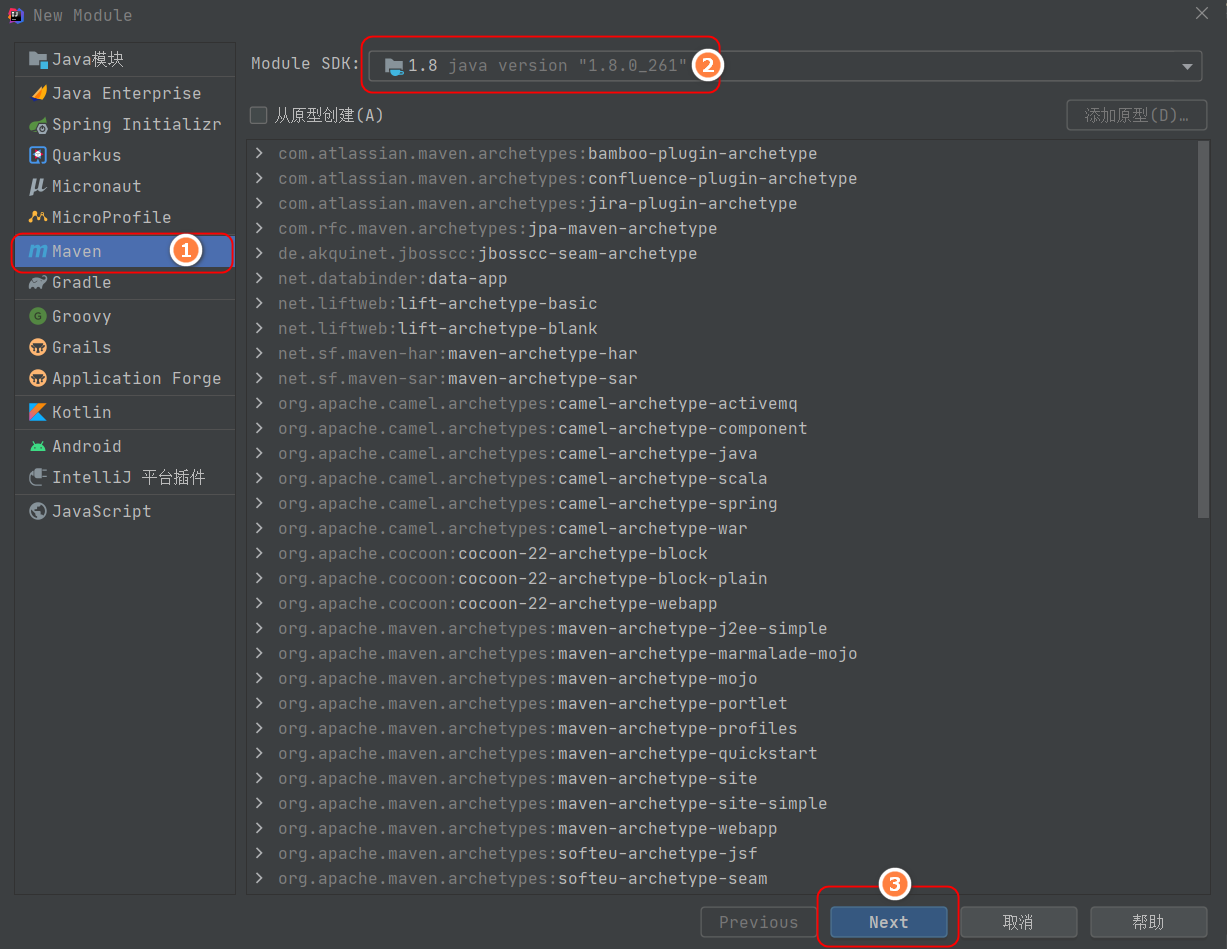This screenshot has height=949, width=1227.
Task: Click the Spring Initializr leaf icon
Action: click(x=38, y=125)
